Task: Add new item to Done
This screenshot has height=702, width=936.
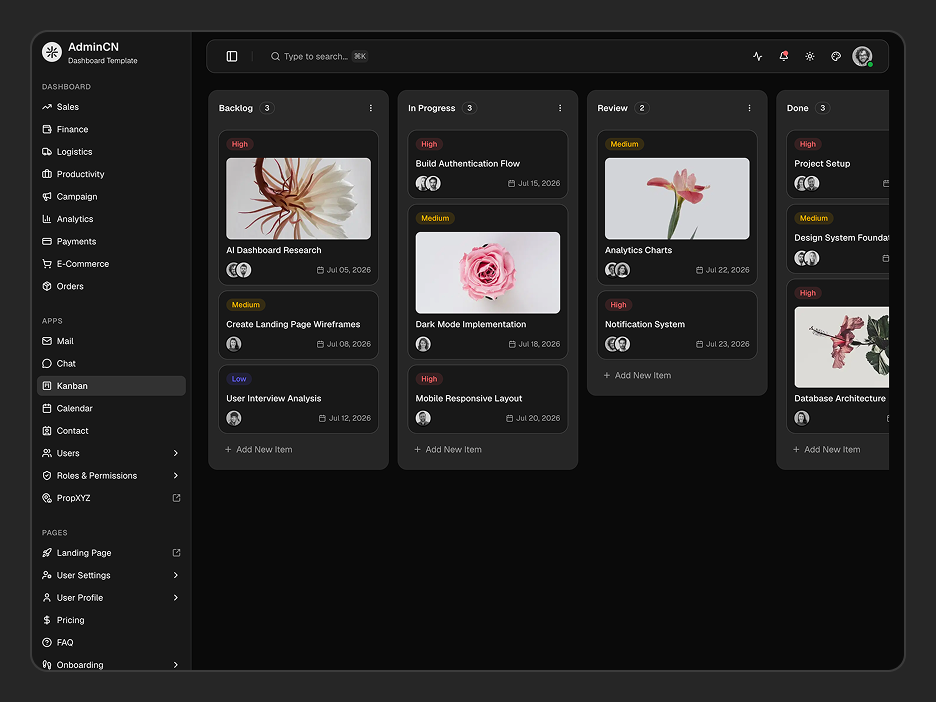Action: (x=826, y=449)
